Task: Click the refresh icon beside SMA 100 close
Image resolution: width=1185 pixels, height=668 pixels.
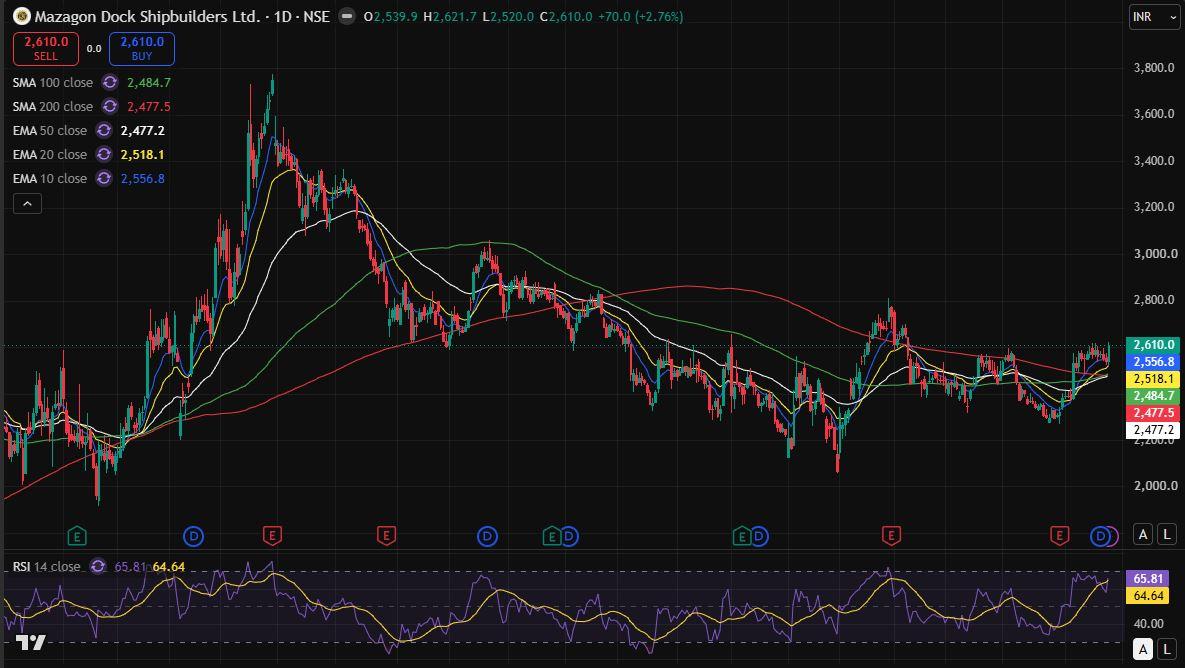Action: 110,82
